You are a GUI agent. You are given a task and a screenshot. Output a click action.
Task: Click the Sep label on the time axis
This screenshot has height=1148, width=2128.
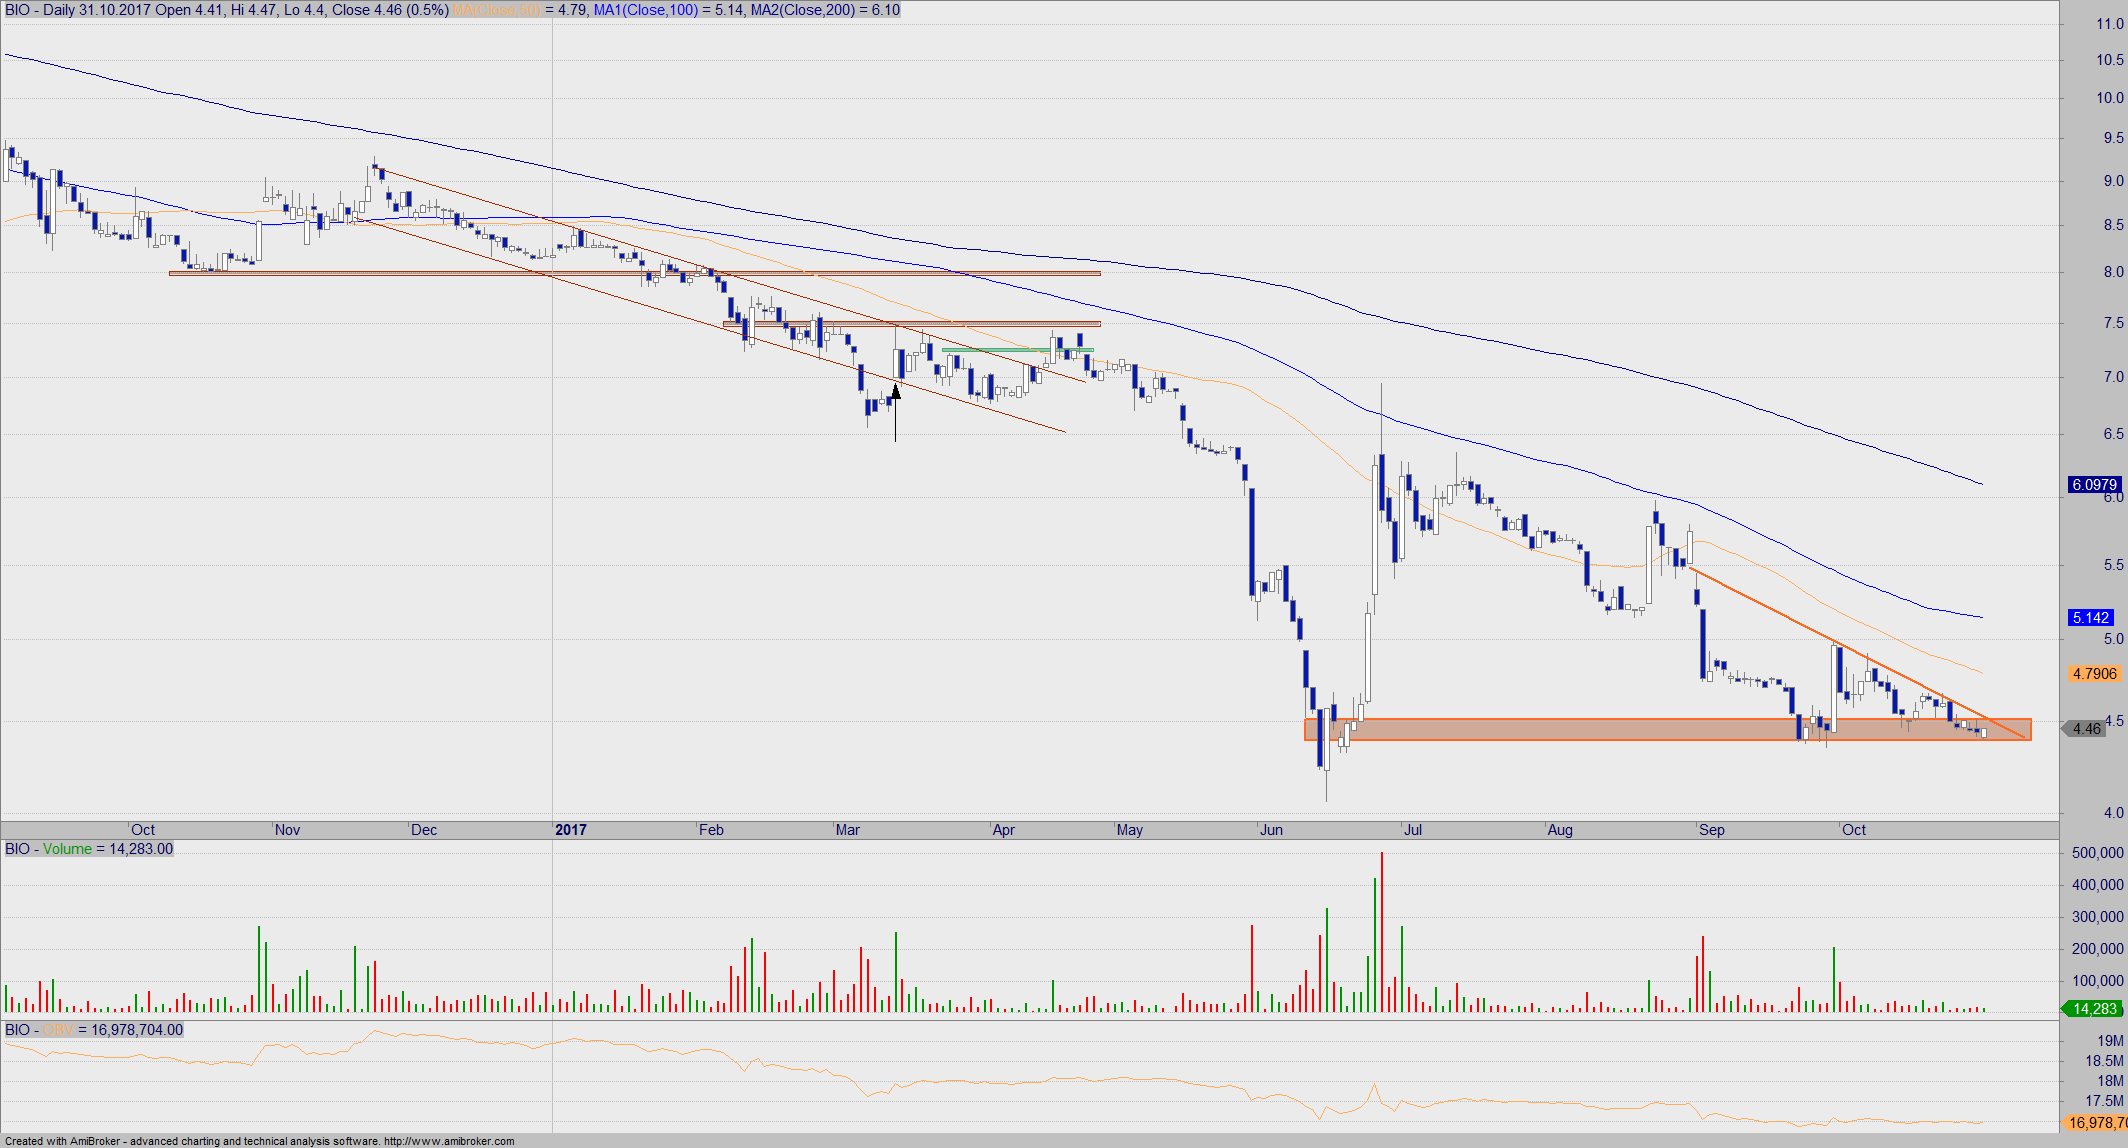point(1711,830)
